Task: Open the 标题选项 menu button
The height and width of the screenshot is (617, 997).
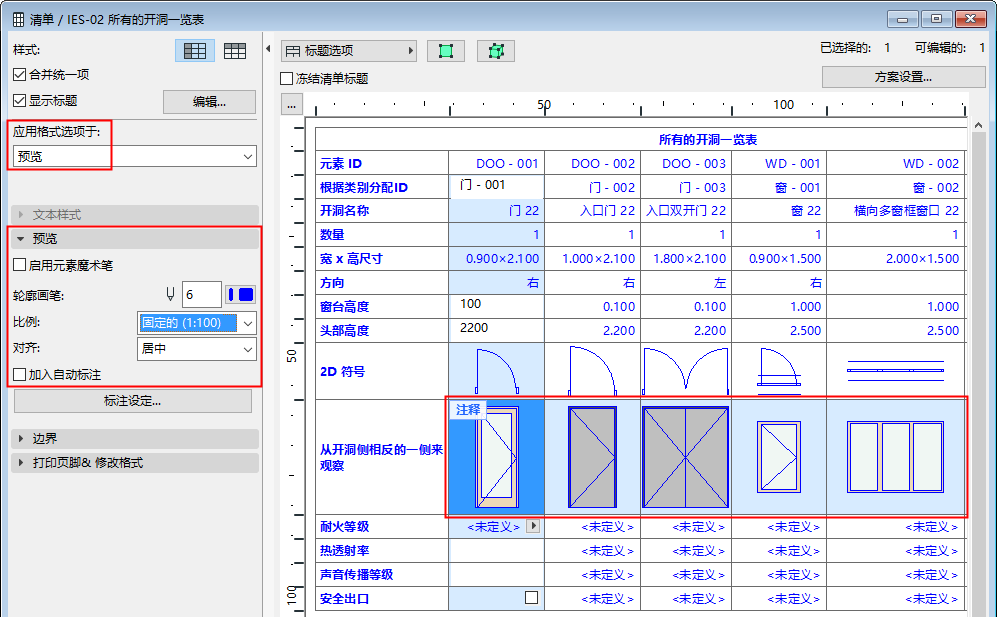Action: (348, 51)
